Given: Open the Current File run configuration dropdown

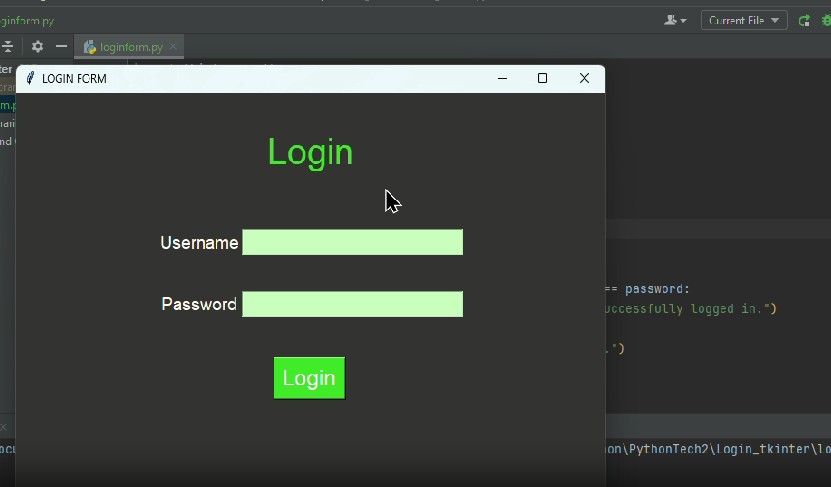Looking at the screenshot, I should (x=744, y=20).
